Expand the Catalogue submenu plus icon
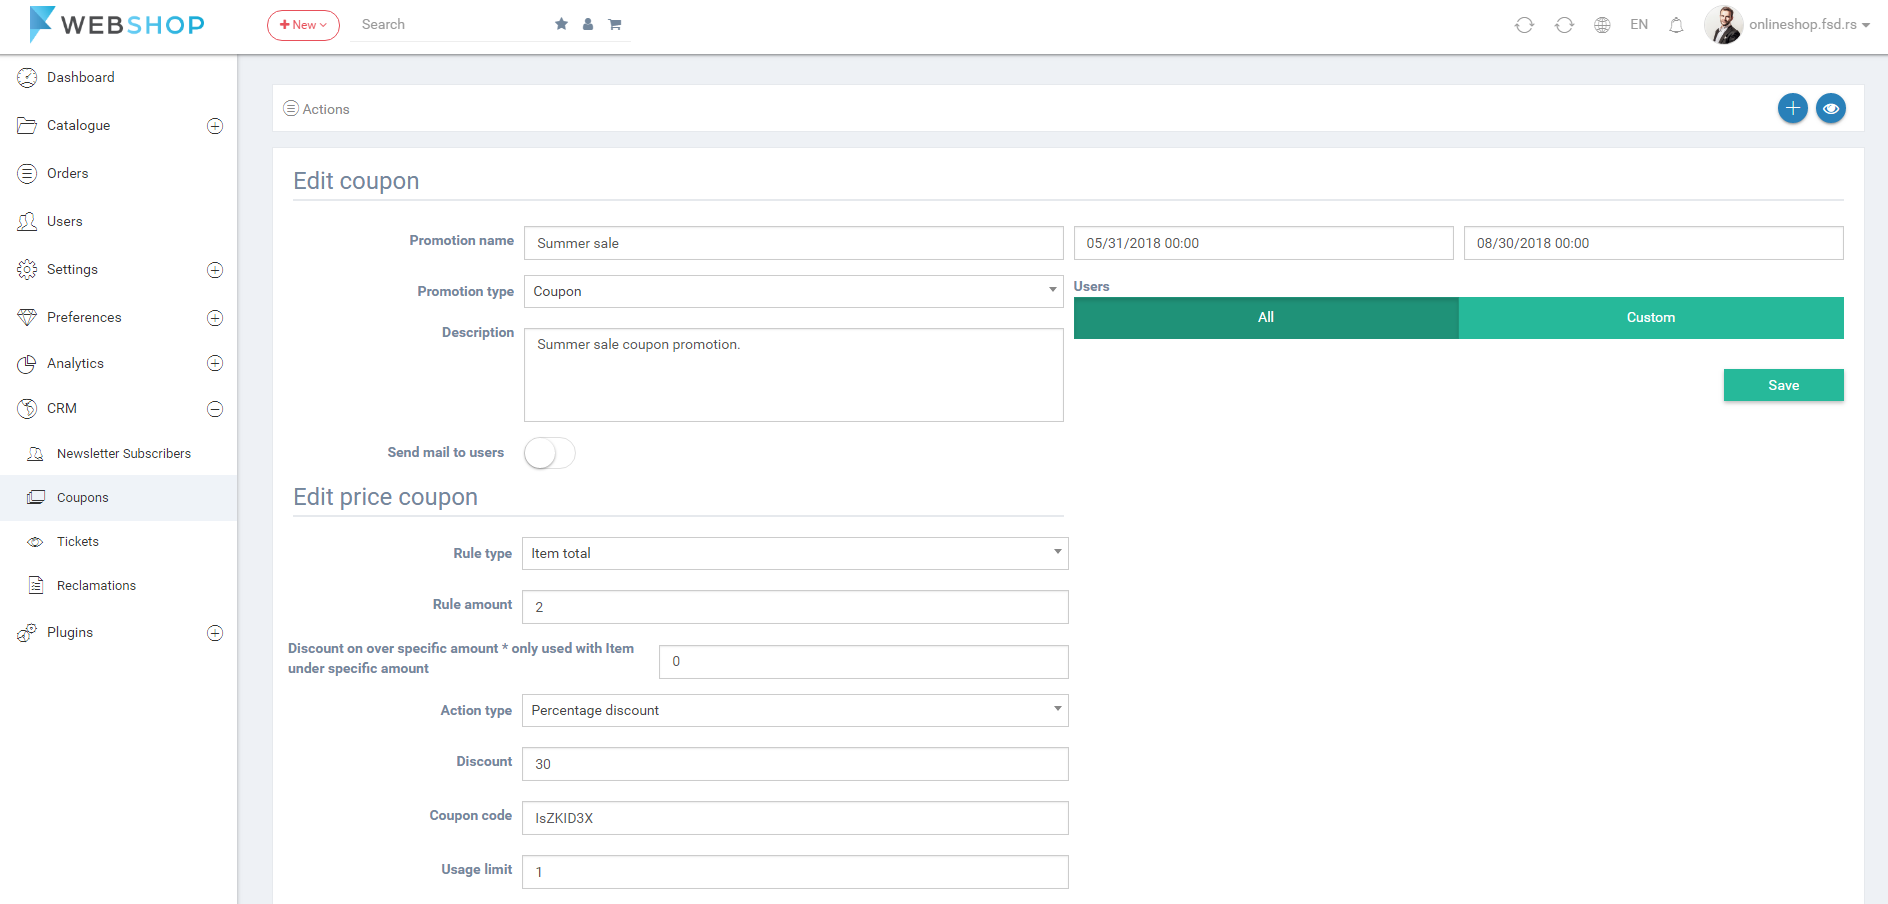The image size is (1888, 904). pos(215,126)
